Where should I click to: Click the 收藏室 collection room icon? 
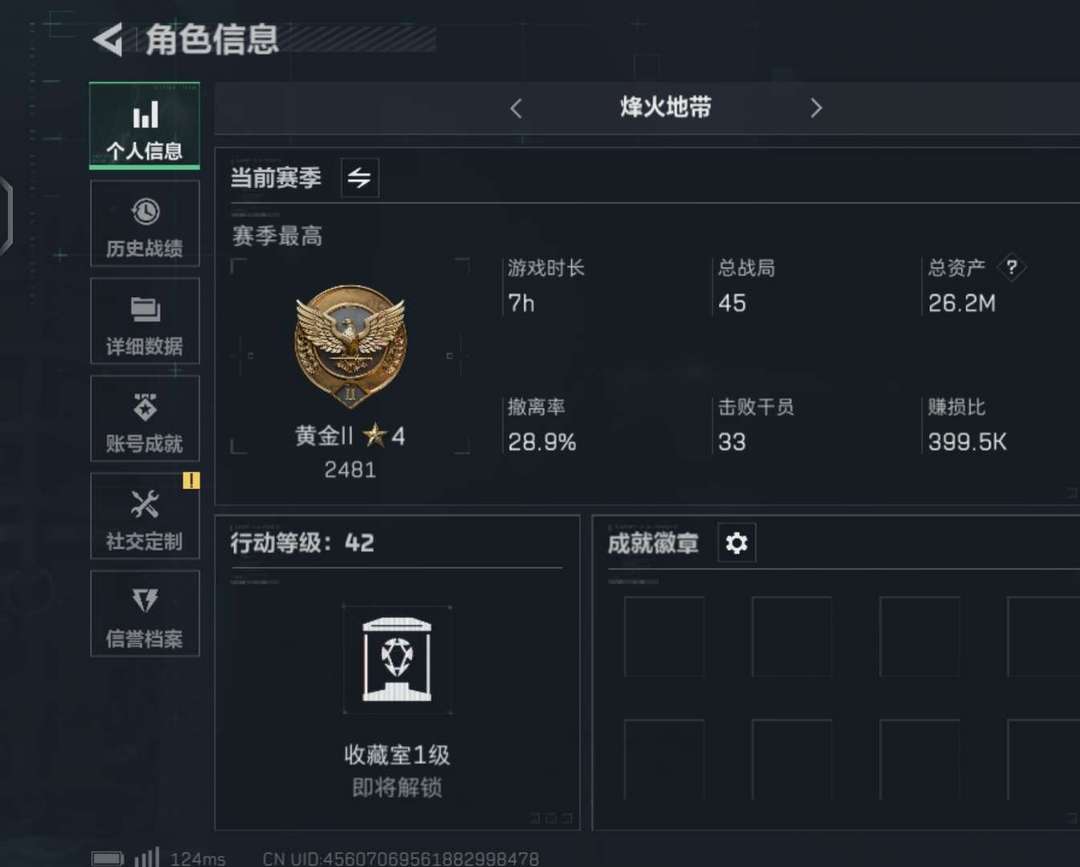[x=397, y=660]
